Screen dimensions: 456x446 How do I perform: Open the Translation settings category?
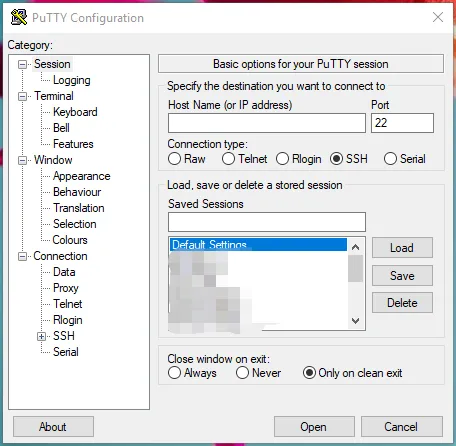tap(79, 208)
